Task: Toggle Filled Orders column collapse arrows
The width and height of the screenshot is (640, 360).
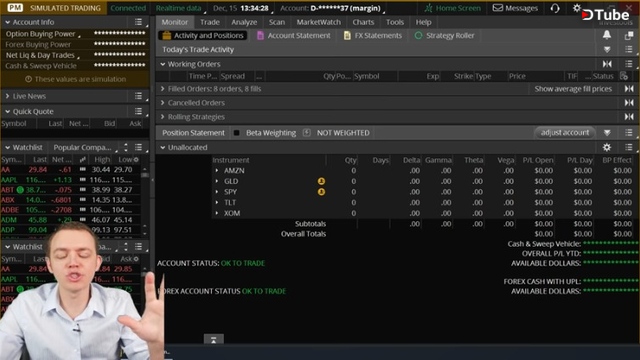Action: [x=629, y=89]
